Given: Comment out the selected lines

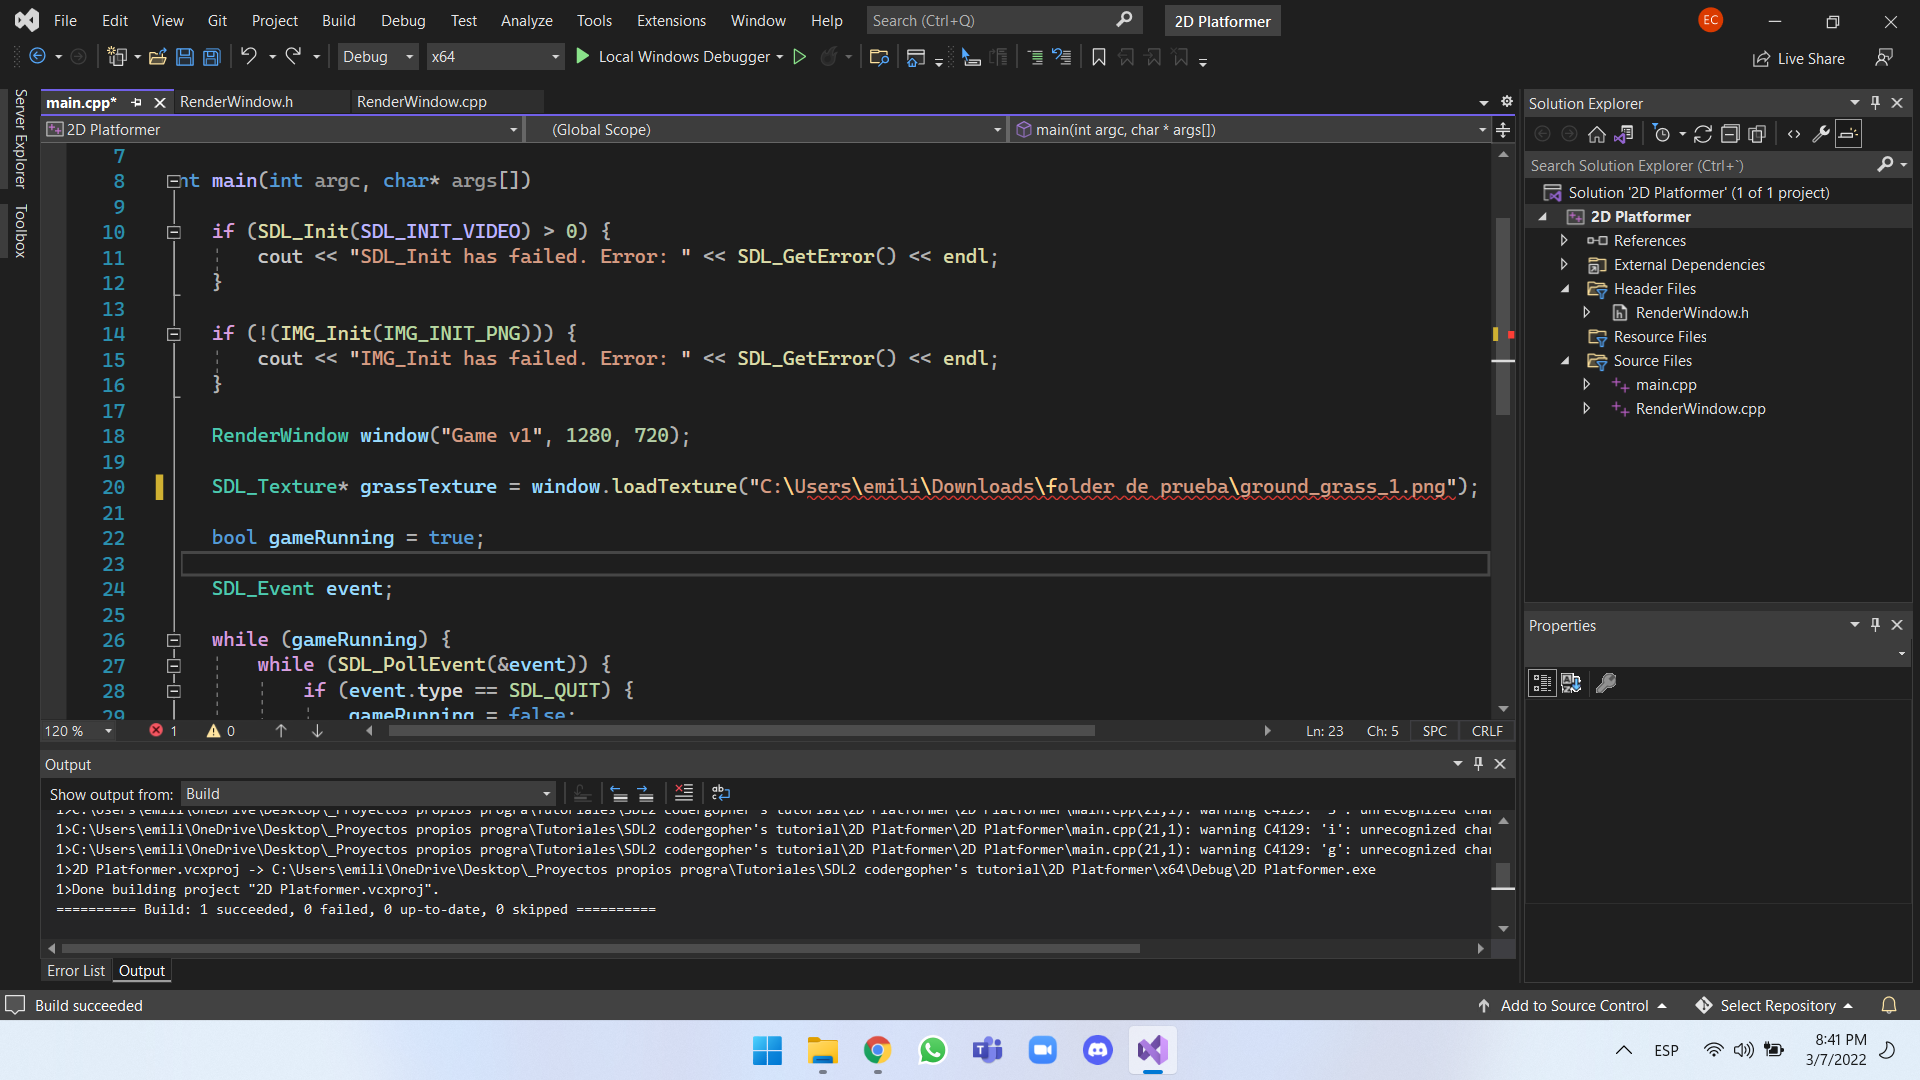Looking at the screenshot, I should coord(1035,57).
